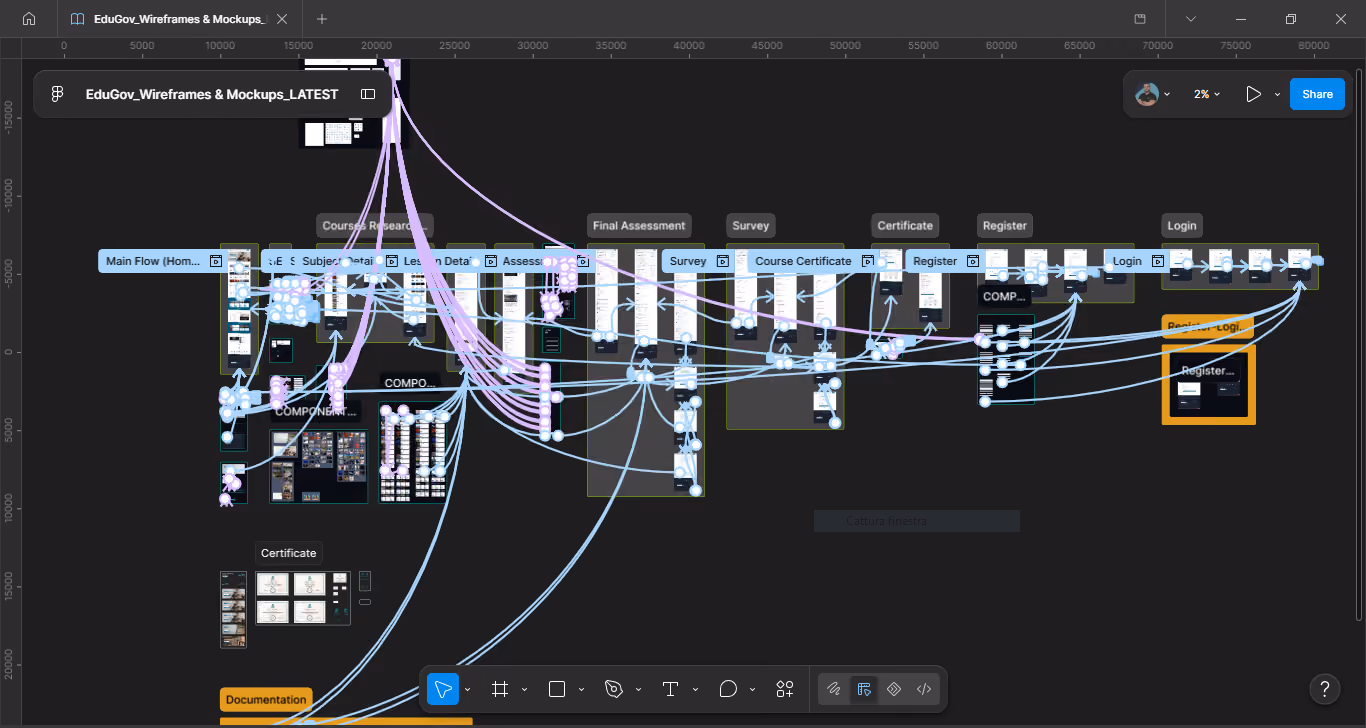Open presentation options chevron beside Play
The width and height of the screenshot is (1366, 728).
point(1277,95)
